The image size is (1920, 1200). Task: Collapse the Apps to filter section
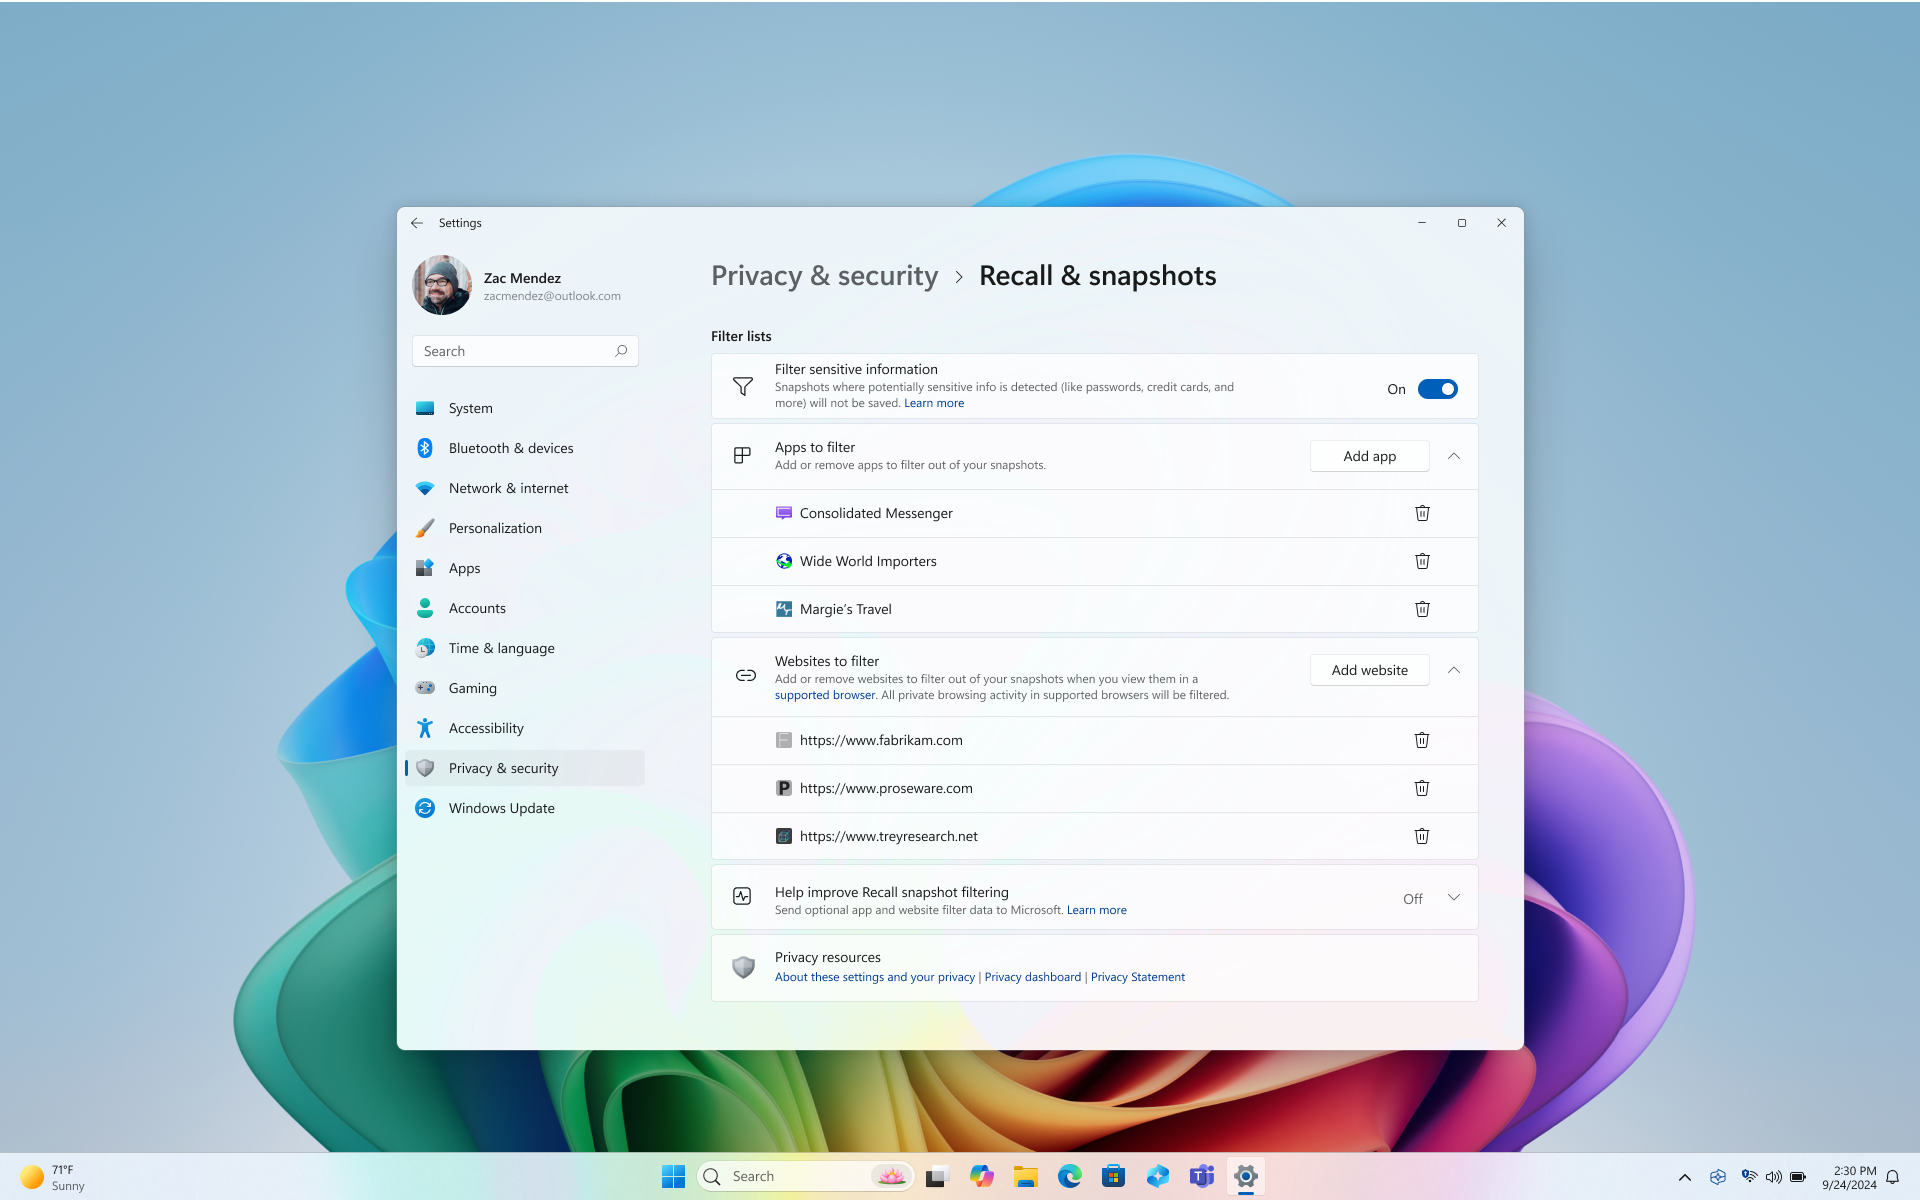coord(1454,455)
